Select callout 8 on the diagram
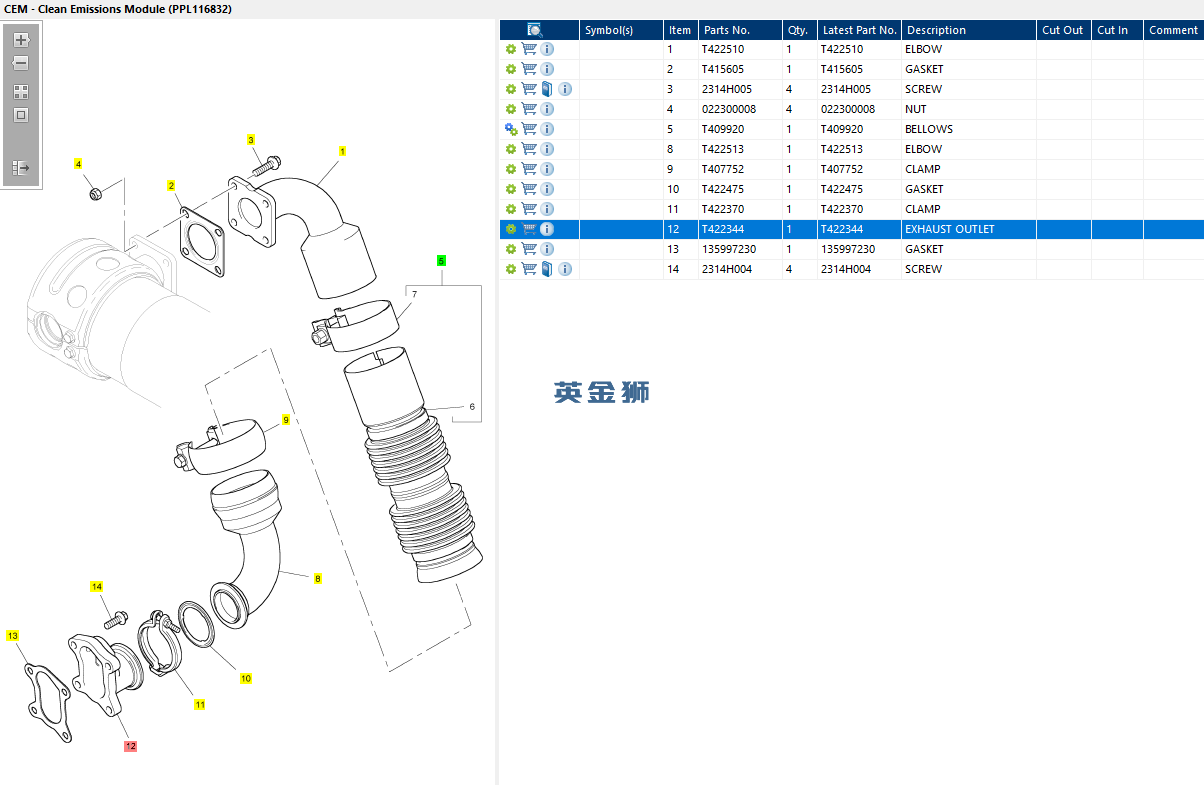 [x=317, y=579]
